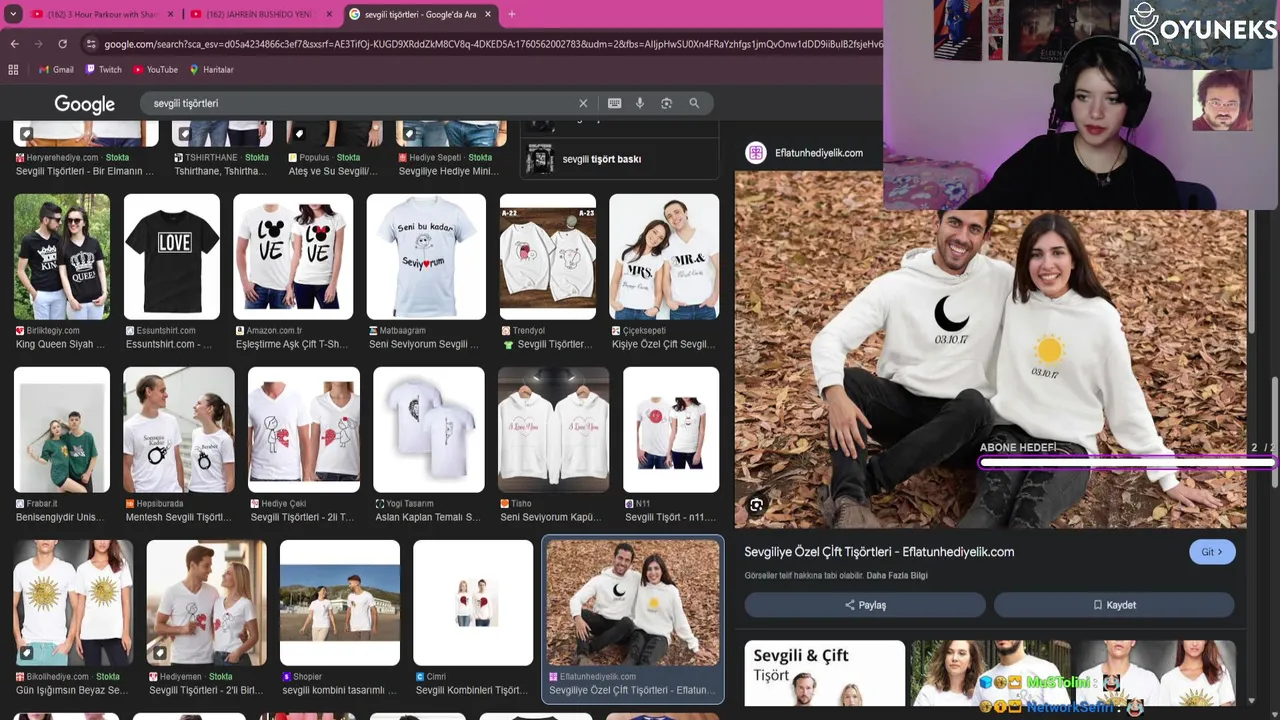Image resolution: width=1280 pixels, height=720 pixels.
Task: Open the Amazon Mickey LOVE couple thumbnail
Action: coord(293,257)
